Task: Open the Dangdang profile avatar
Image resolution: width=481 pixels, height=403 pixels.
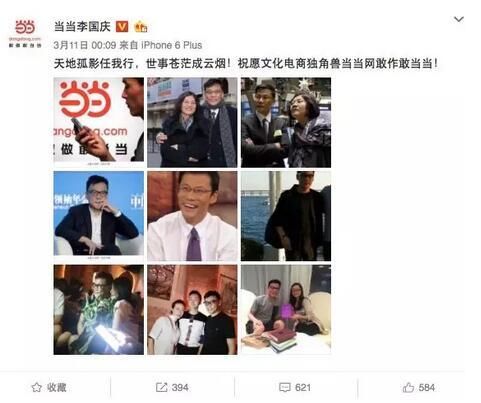Action: tap(25, 33)
